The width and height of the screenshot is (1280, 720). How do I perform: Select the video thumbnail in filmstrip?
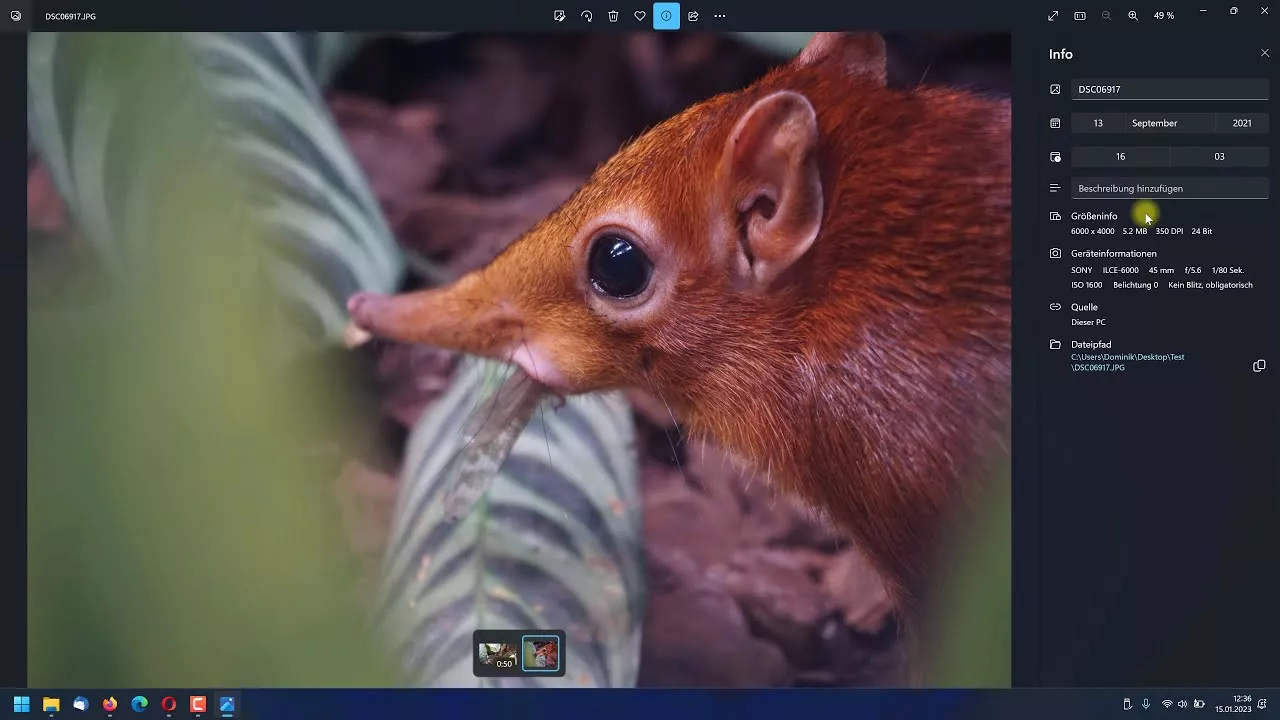point(497,654)
